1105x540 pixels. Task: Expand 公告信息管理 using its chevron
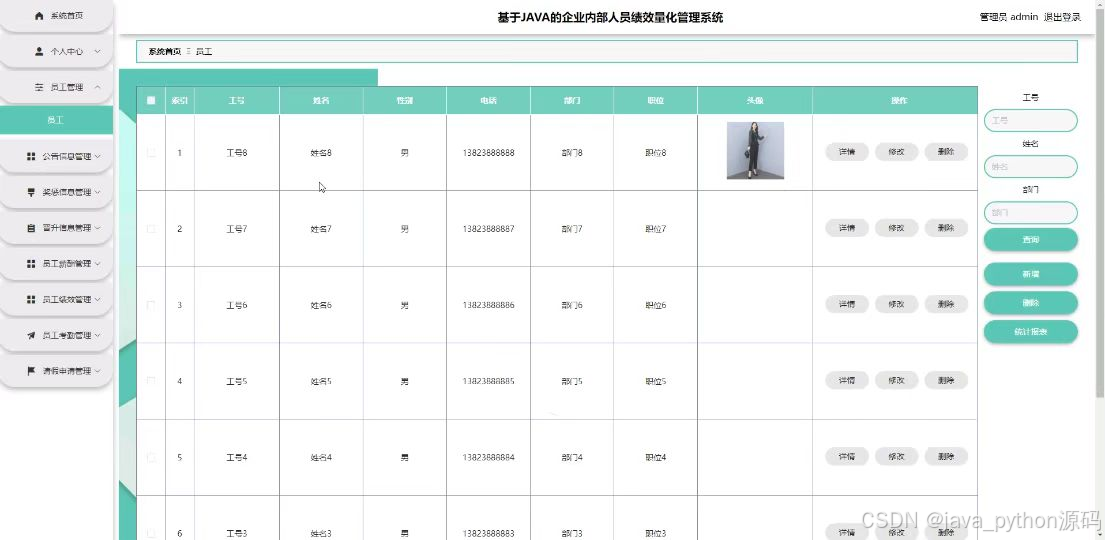(97, 157)
